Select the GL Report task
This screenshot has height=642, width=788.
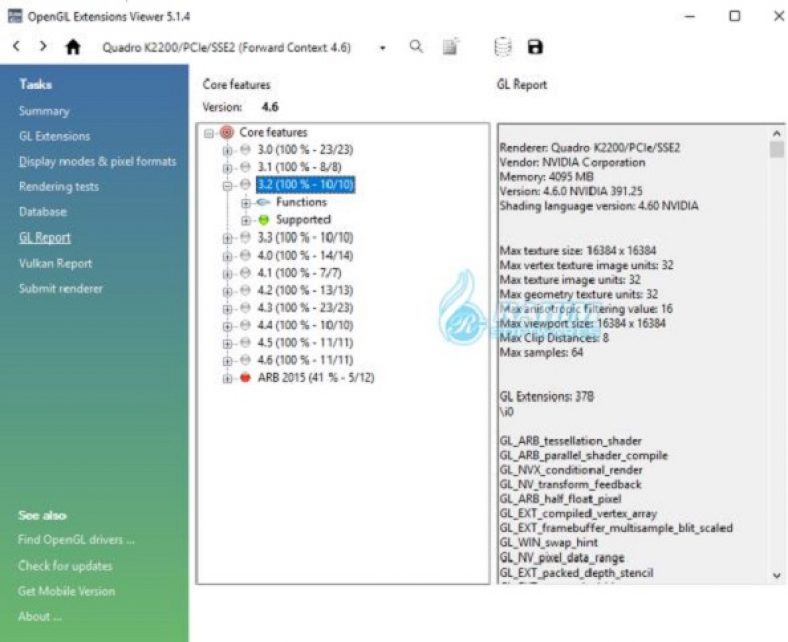coord(45,237)
